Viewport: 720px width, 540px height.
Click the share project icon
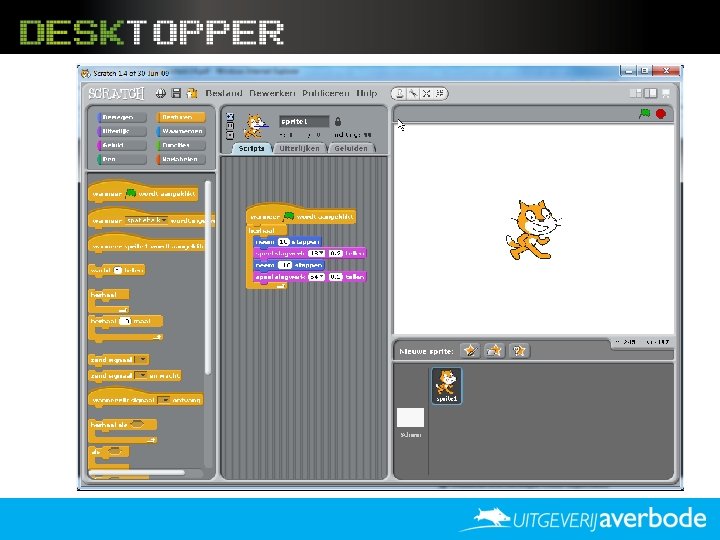[192, 93]
